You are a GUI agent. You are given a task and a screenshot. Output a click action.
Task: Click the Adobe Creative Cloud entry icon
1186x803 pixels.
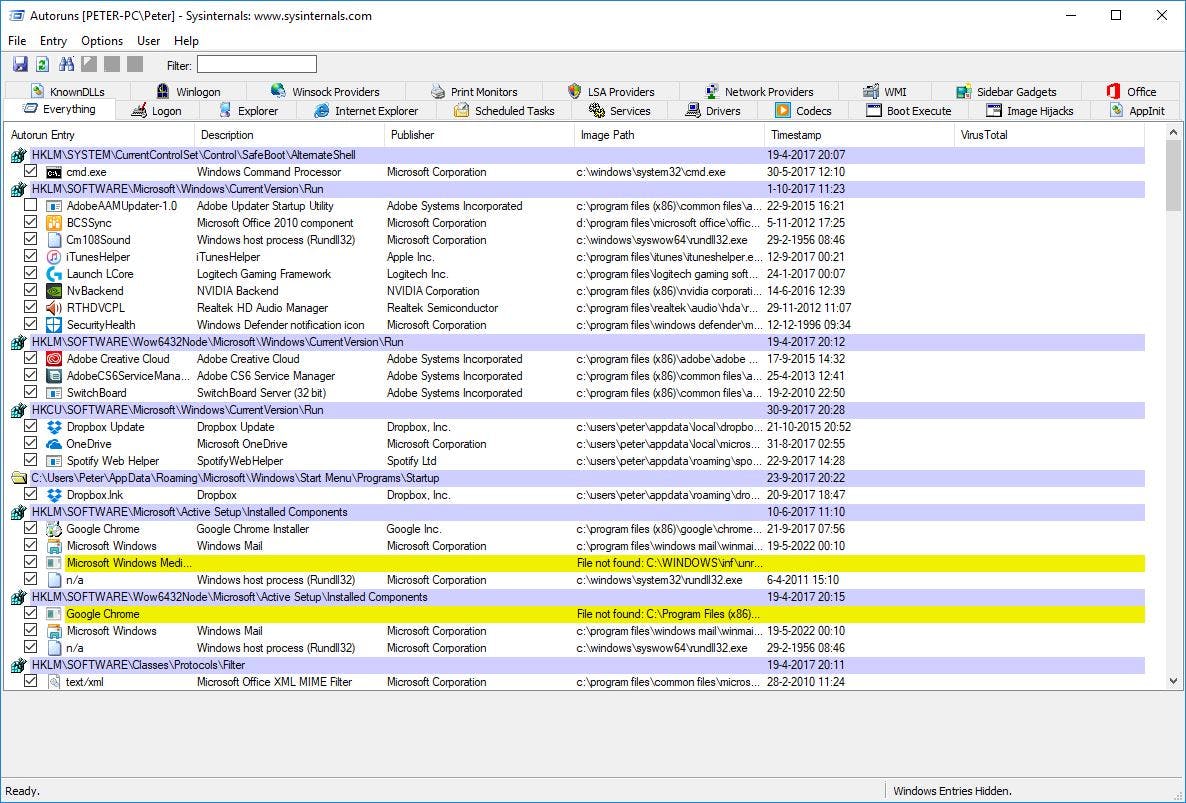tap(54, 359)
